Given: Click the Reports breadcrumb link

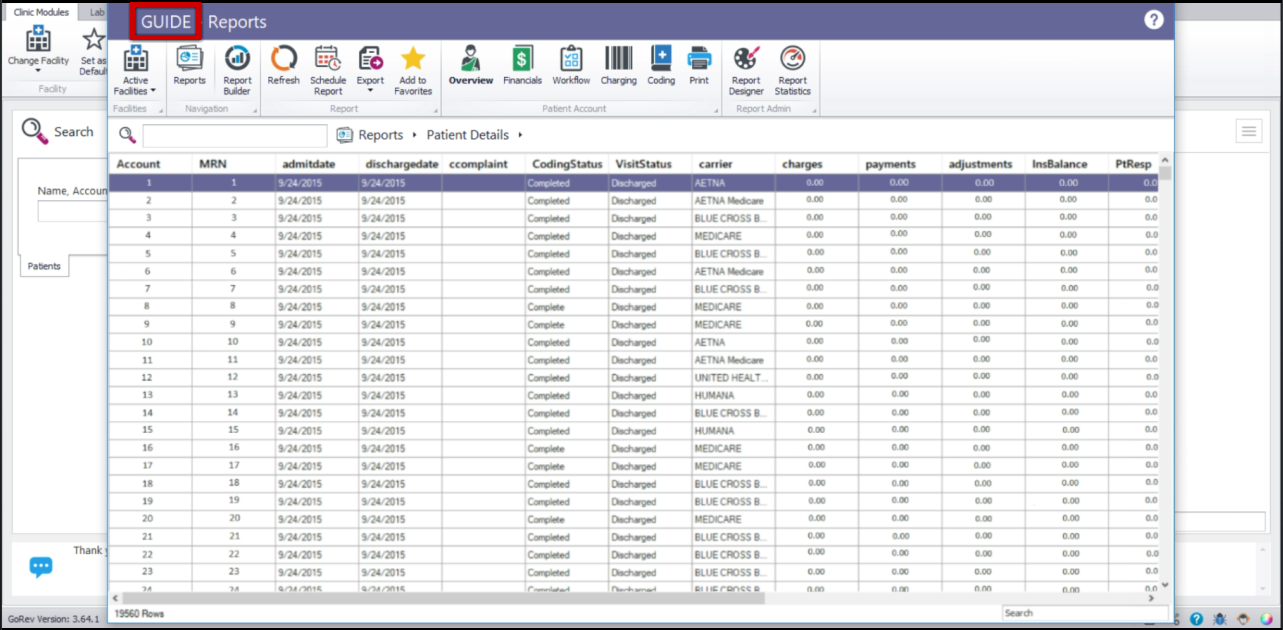Looking at the screenshot, I should (380, 135).
